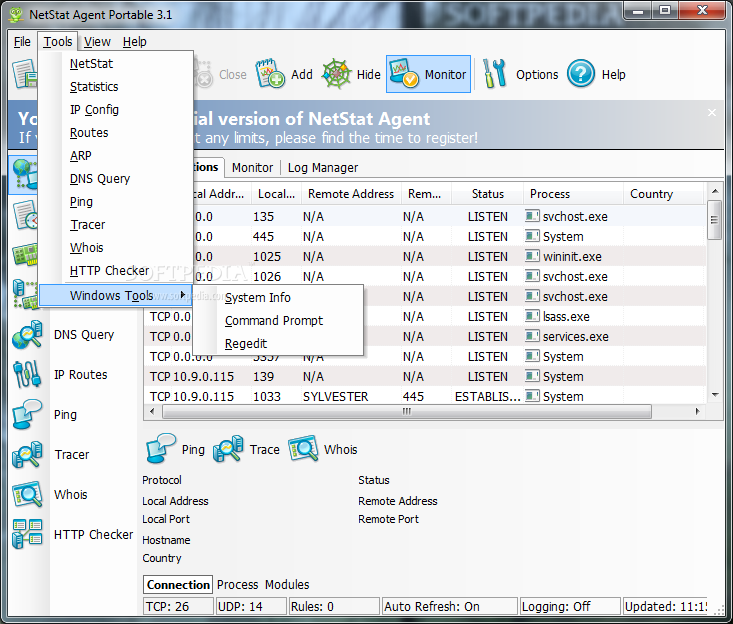Select the TCP 10.9.0.115 port 139 row
Screen dimensions: 733x624
pos(425,376)
